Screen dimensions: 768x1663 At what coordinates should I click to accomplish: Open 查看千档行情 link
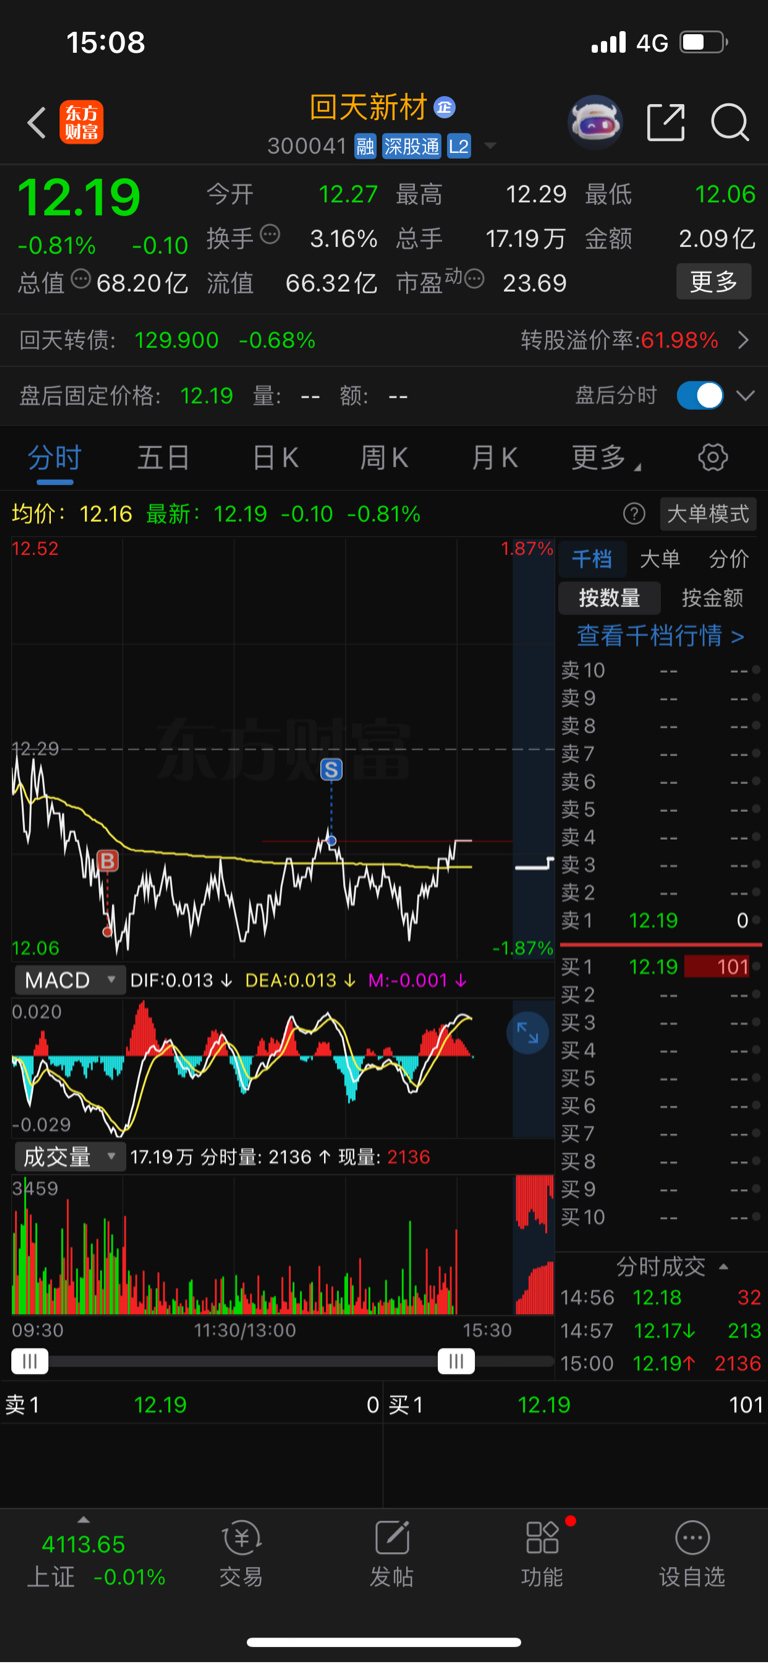point(660,636)
